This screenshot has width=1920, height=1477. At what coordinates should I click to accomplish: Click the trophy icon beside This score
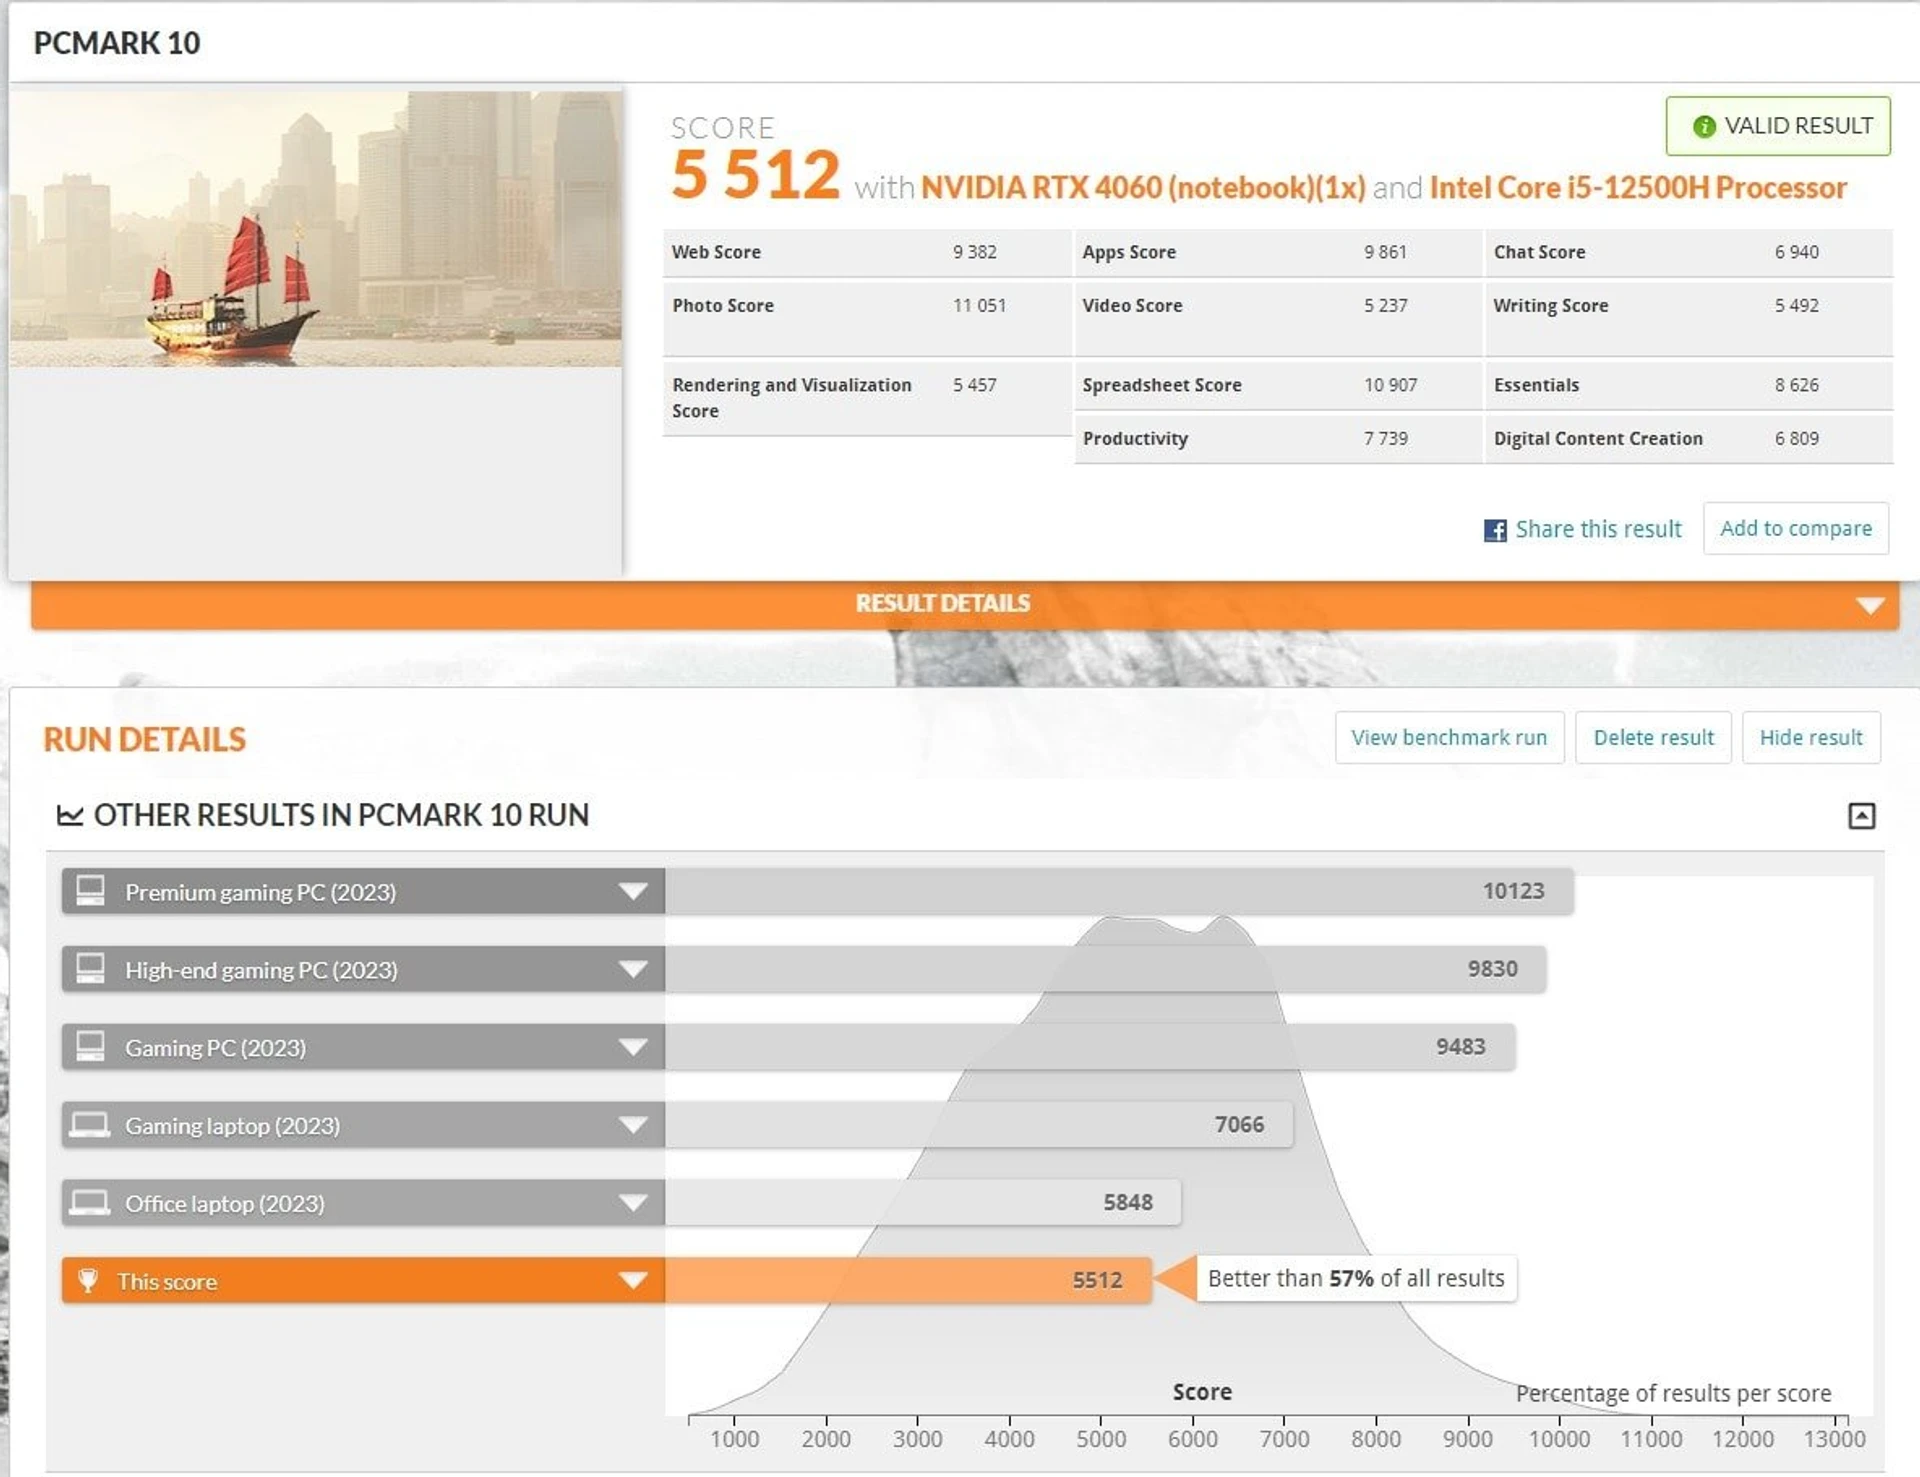click(x=88, y=1280)
